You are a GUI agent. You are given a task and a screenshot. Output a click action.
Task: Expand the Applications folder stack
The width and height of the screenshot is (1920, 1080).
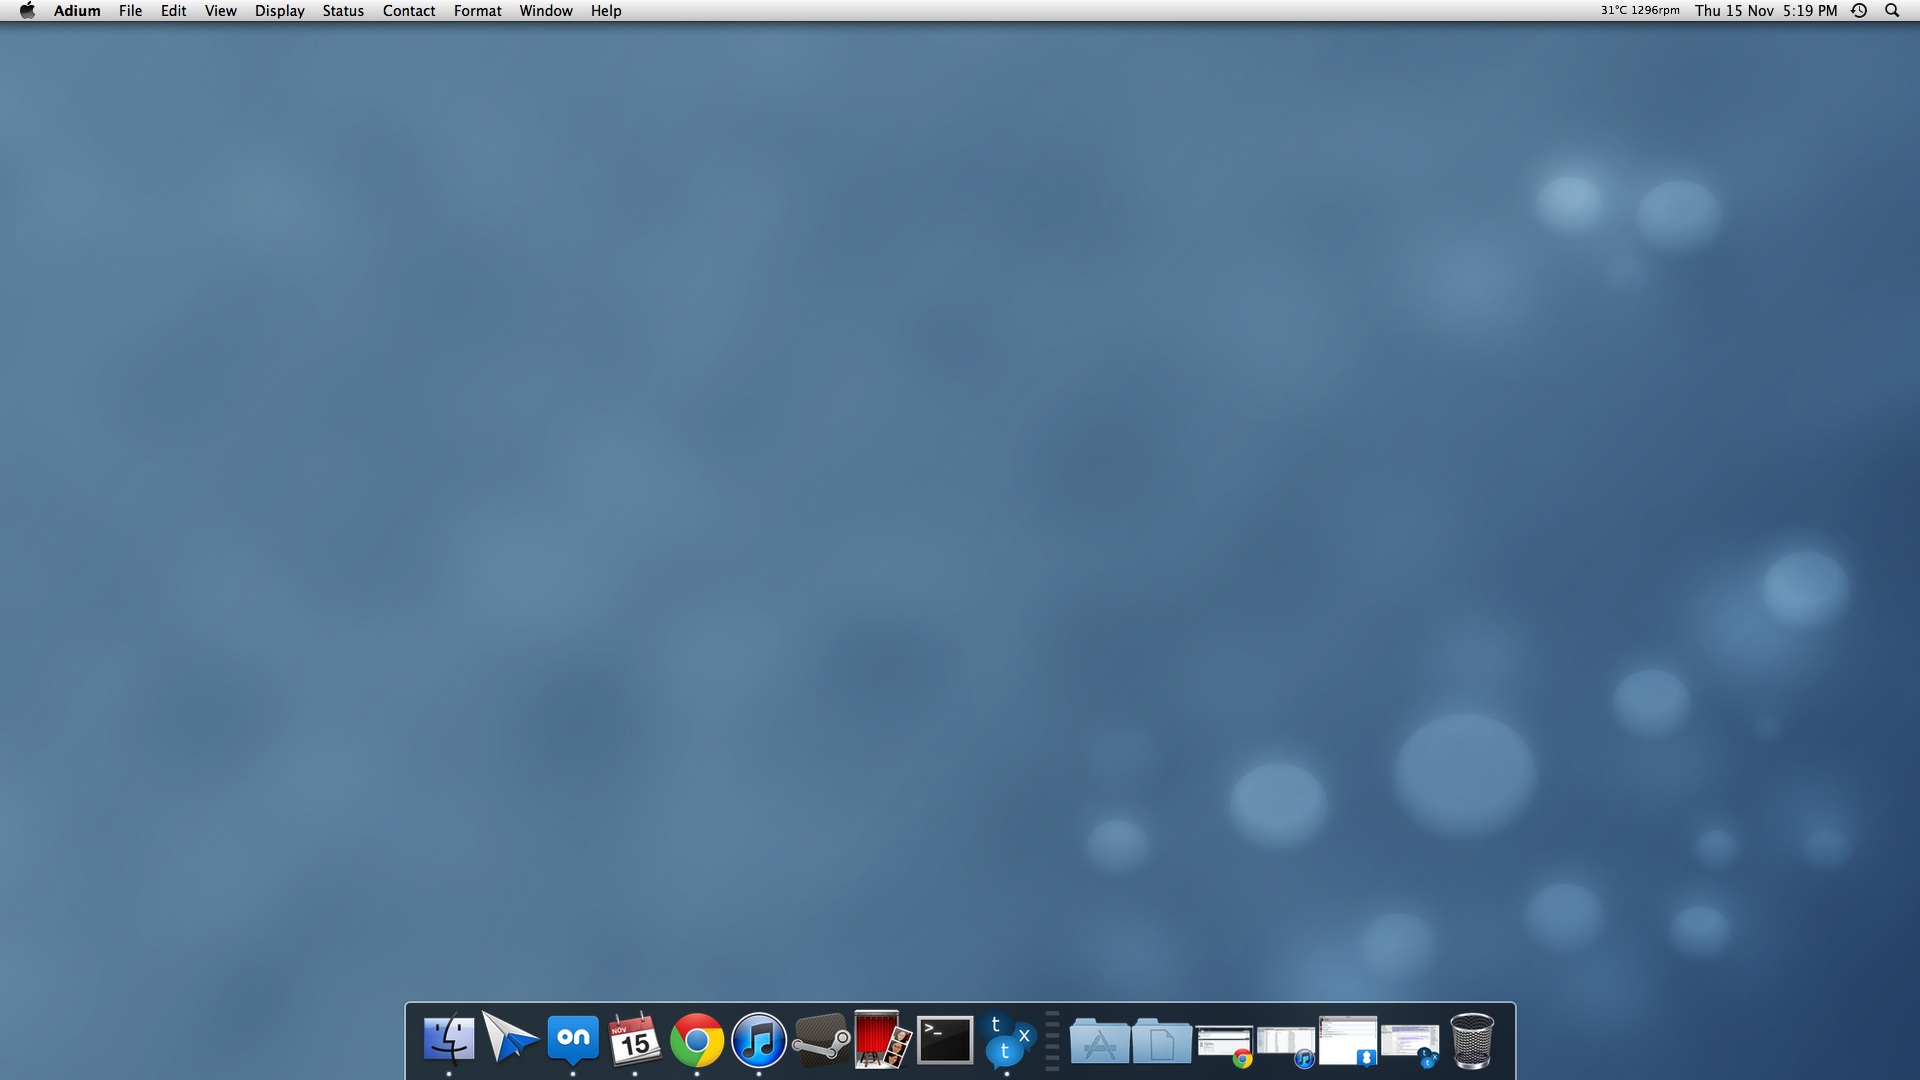pyautogui.click(x=1099, y=1042)
